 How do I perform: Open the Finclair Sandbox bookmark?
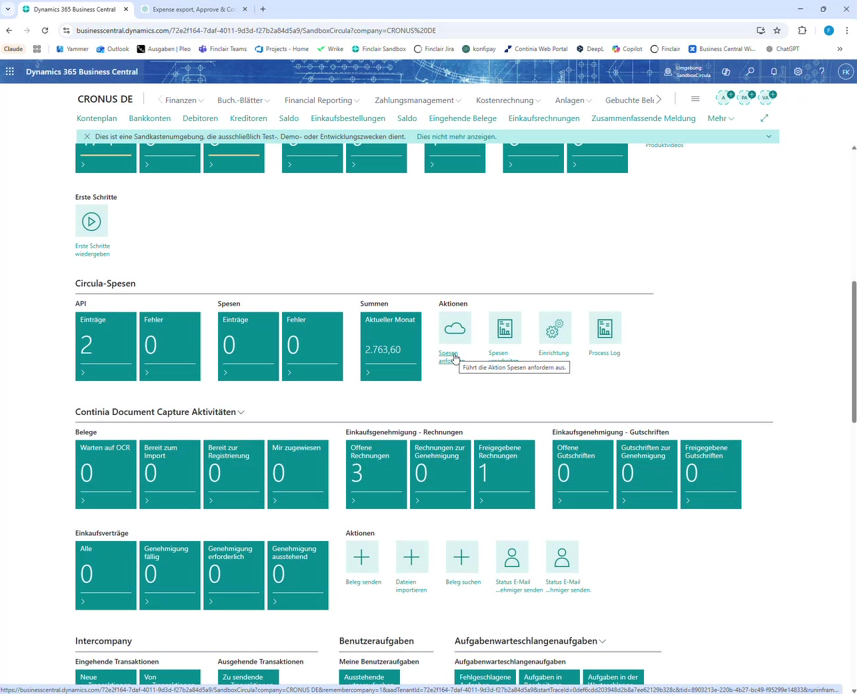pyautogui.click(x=378, y=49)
